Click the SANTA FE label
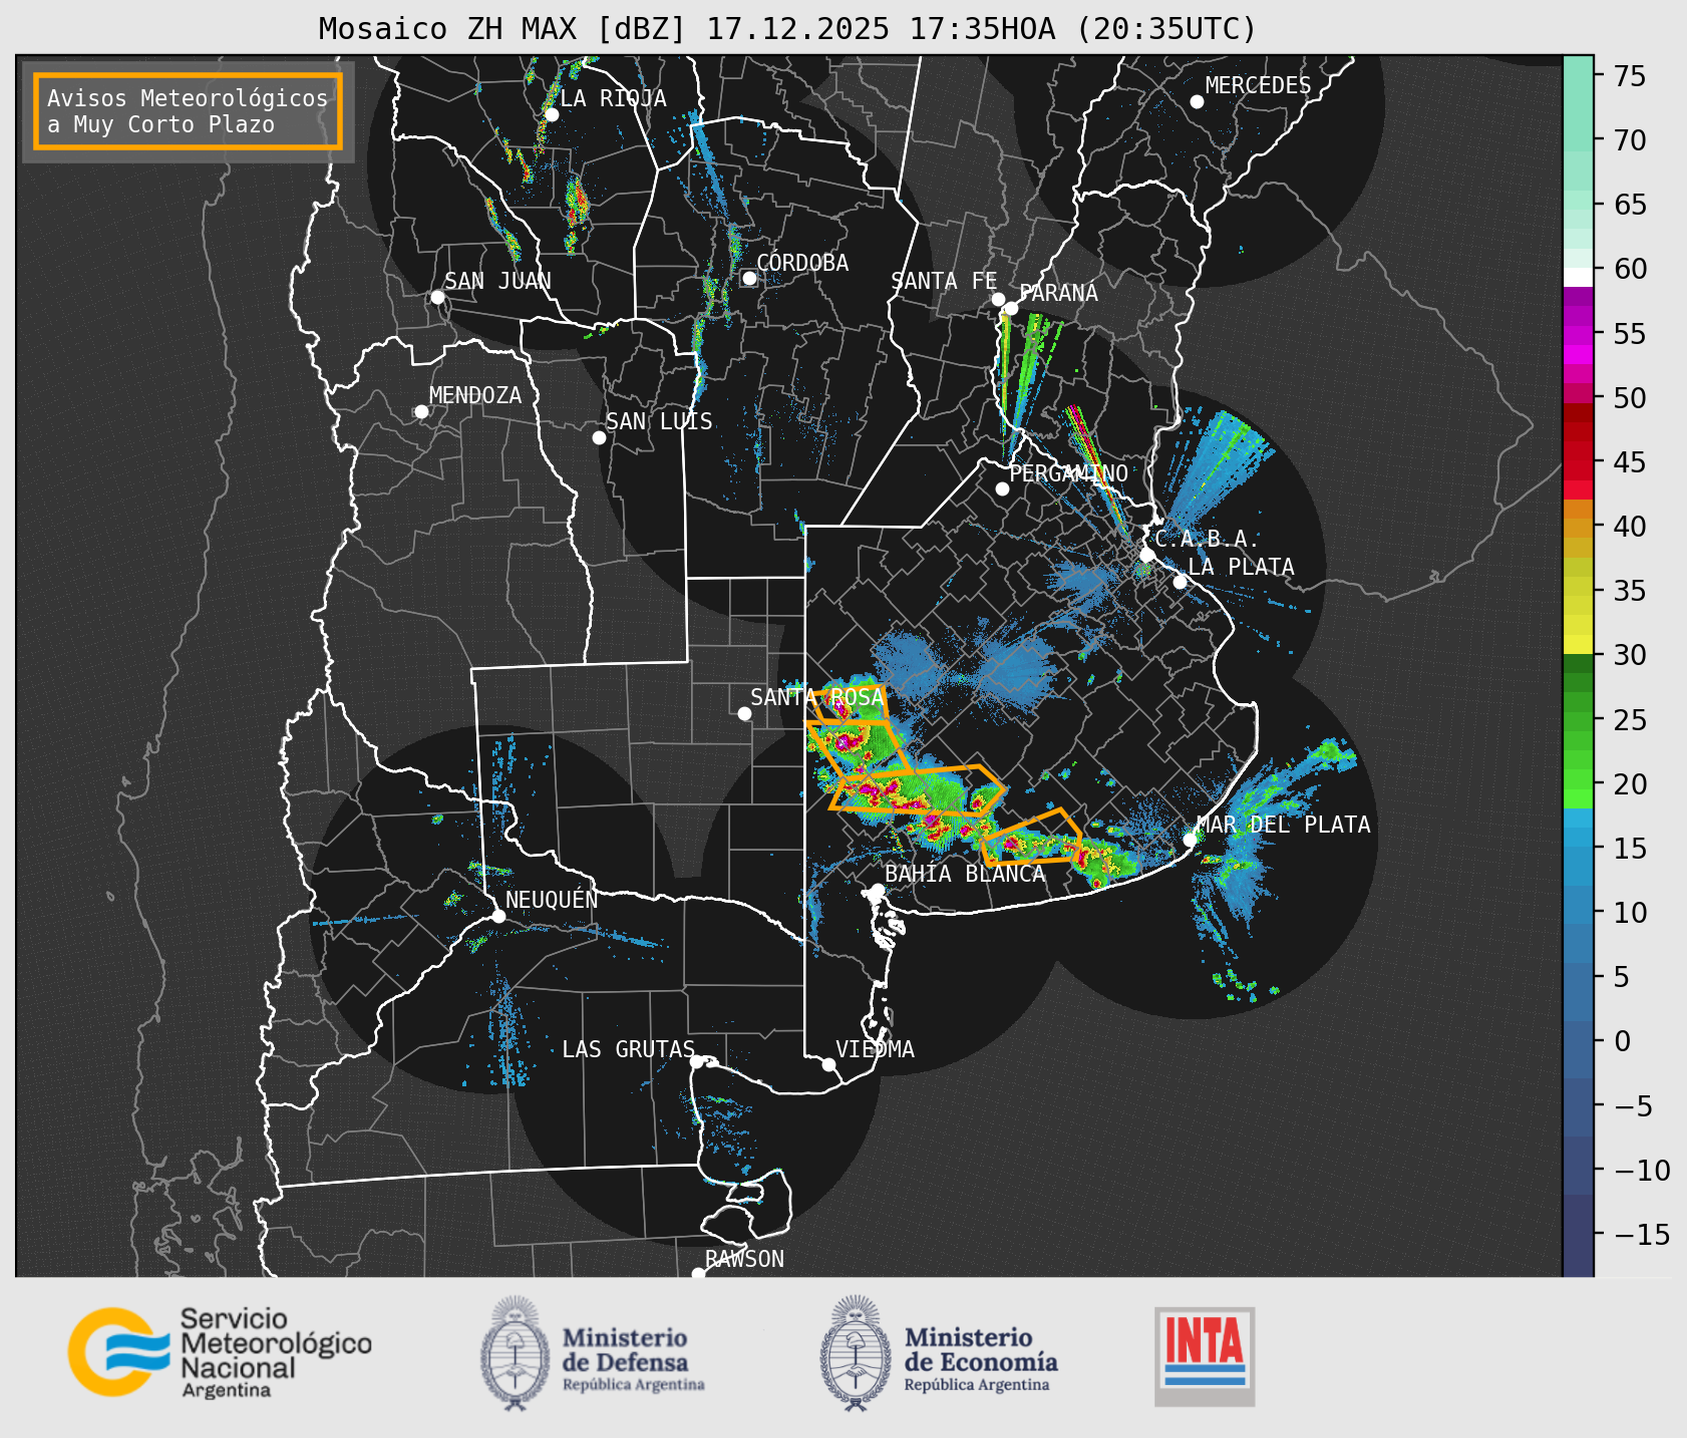 tap(944, 281)
